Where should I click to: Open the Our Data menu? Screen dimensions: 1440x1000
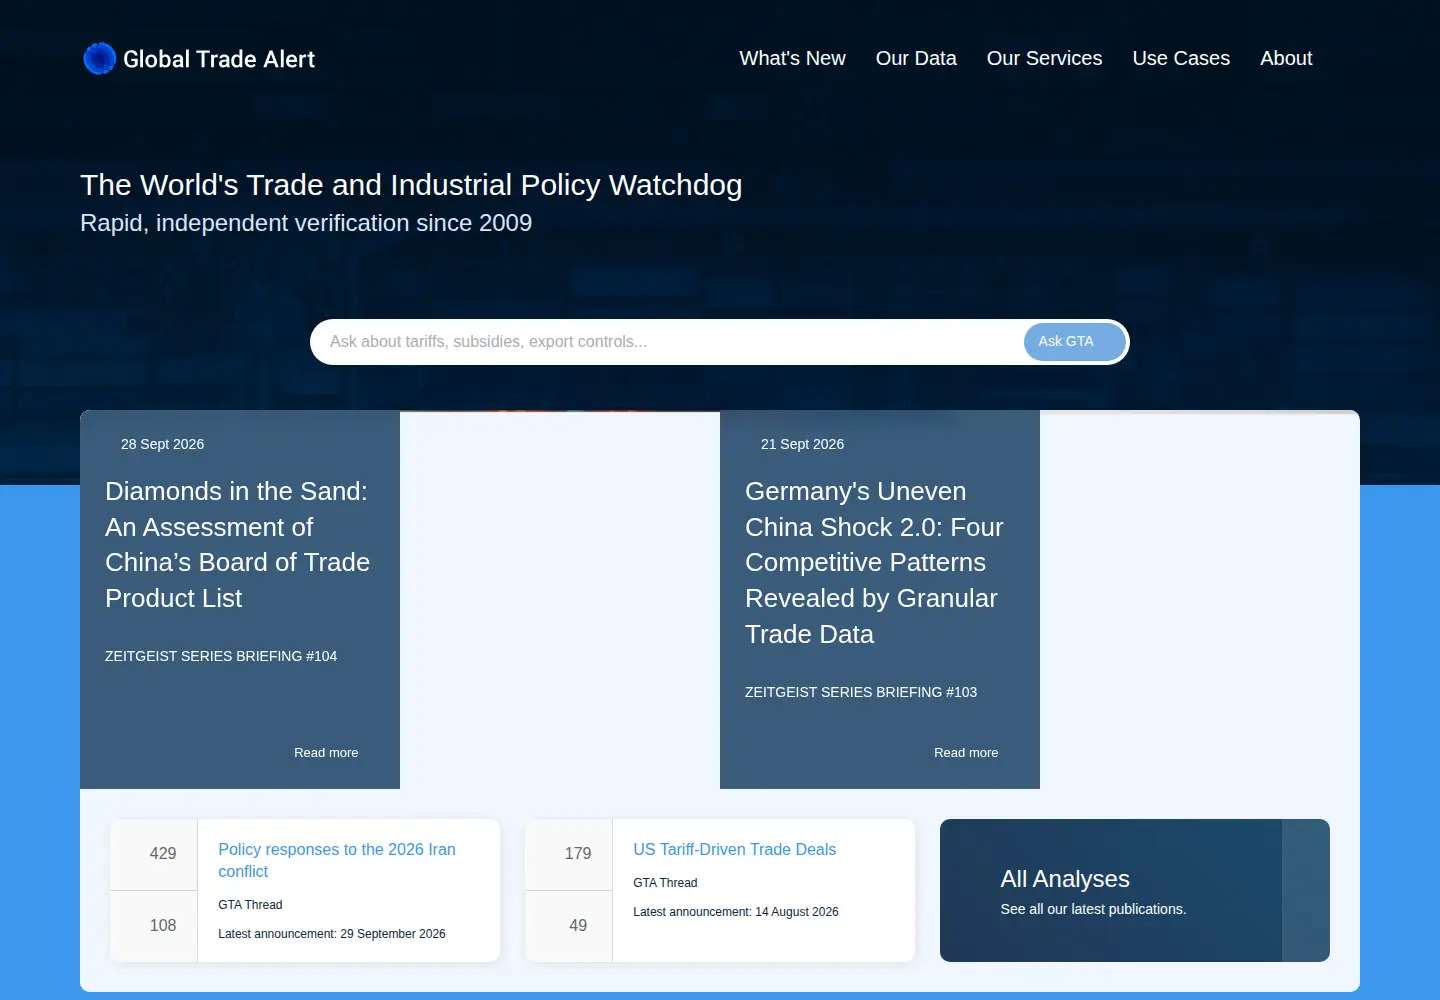(916, 58)
